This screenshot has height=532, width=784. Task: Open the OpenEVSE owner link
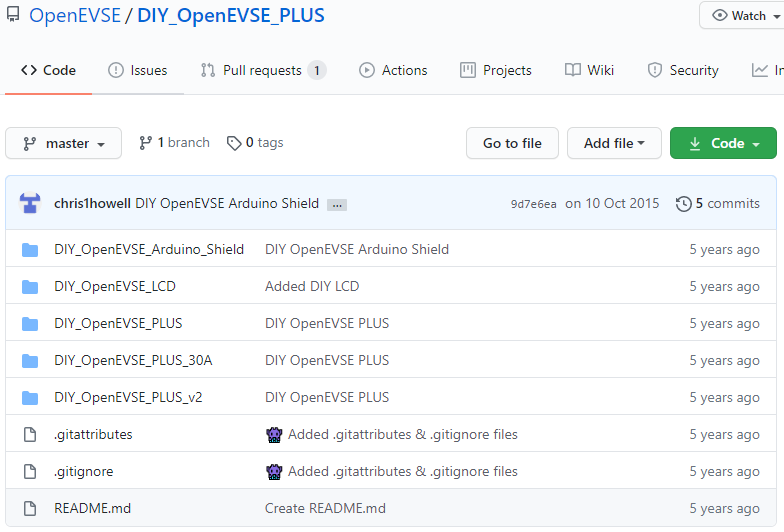pyautogui.click(x=75, y=16)
